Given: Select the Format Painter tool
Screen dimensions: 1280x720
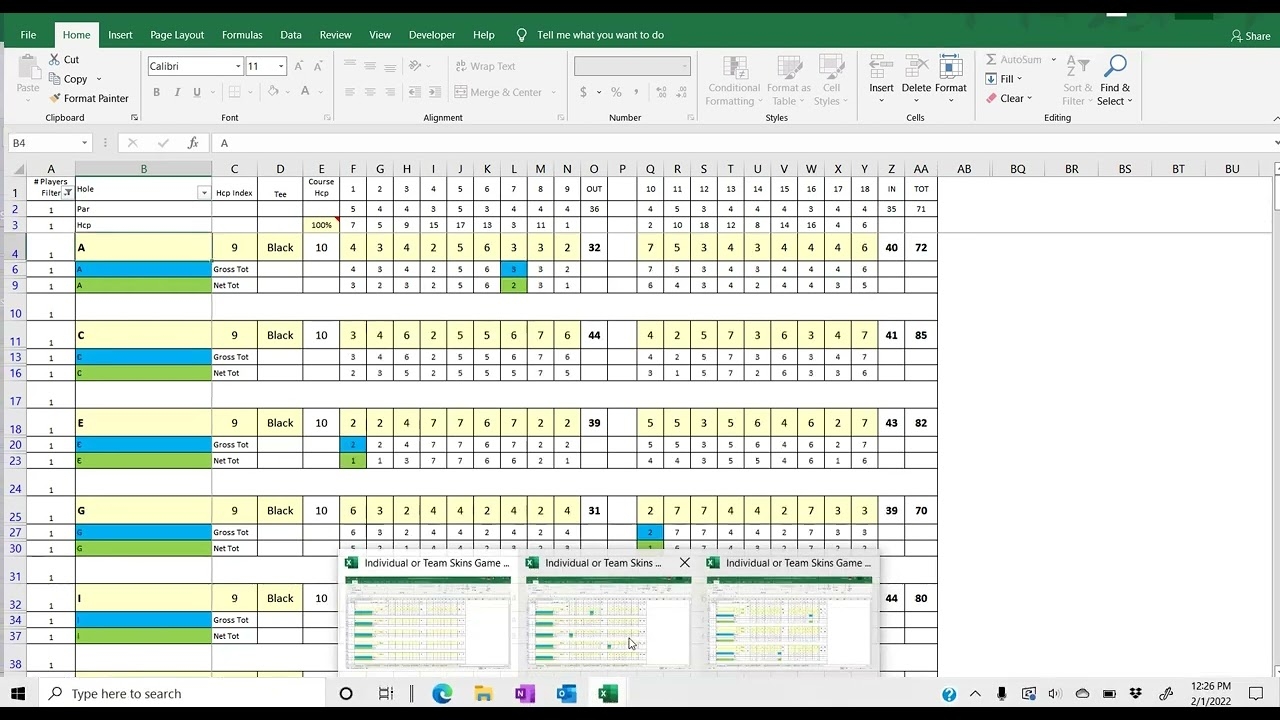Looking at the screenshot, I should (x=90, y=98).
